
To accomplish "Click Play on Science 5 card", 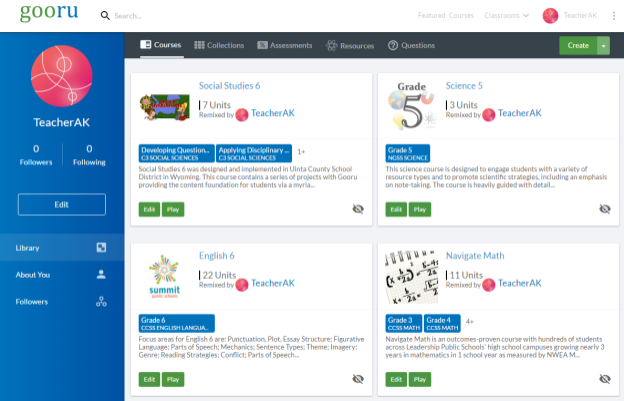I will (x=419, y=209).
